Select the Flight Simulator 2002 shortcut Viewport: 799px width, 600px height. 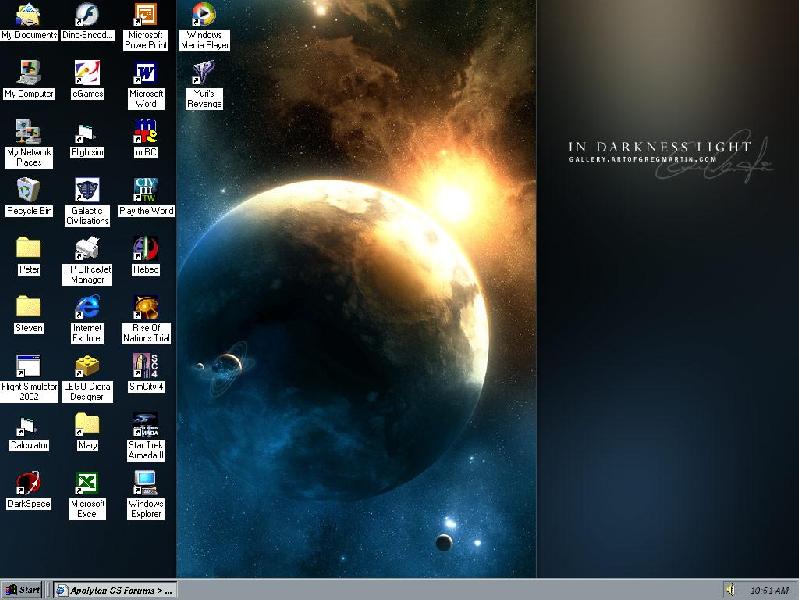28,365
